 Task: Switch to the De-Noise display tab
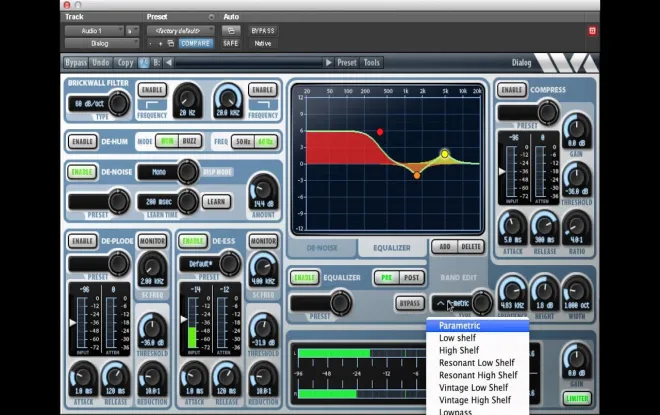point(322,248)
